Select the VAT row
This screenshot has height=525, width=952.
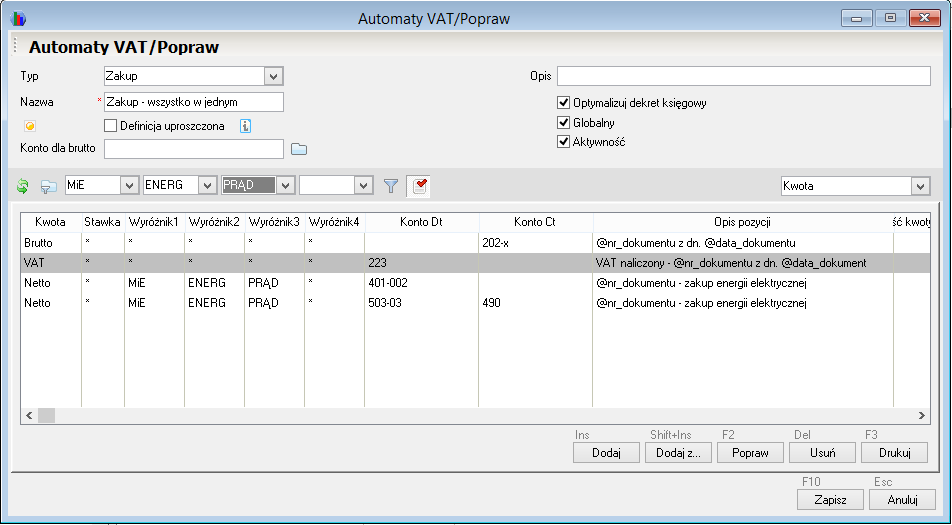[475, 263]
